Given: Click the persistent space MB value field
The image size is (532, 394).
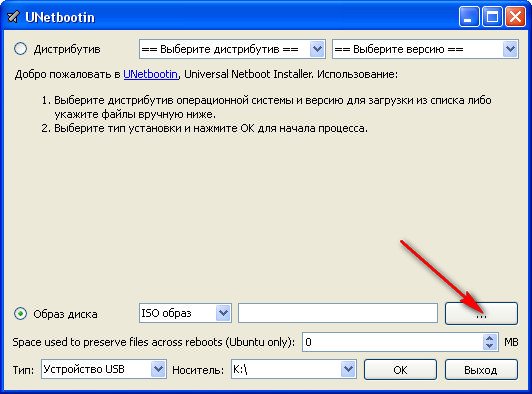Looking at the screenshot, I should pyautogui.click(x=392, y=342).
